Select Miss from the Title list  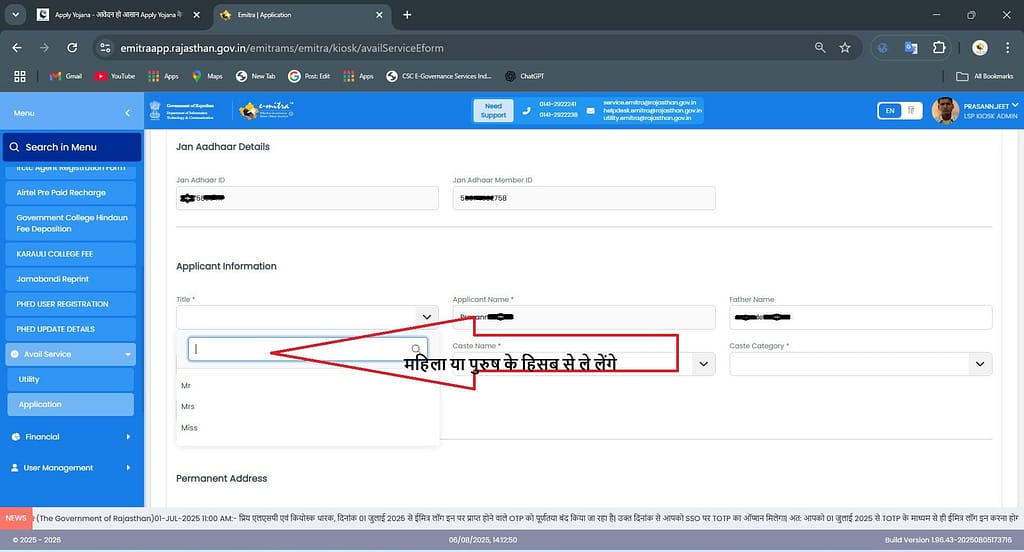pyautogui.click(x=189, y=428)
